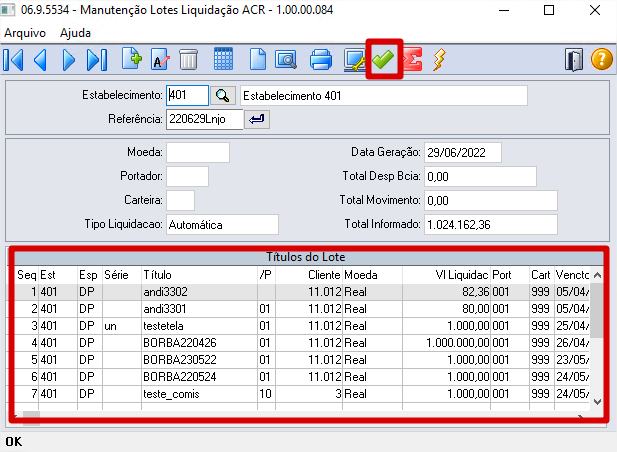Click the green checkmark confirm icon
This screenshot has width=617, height=452.
pyautogui.click(x=383, y=59)
